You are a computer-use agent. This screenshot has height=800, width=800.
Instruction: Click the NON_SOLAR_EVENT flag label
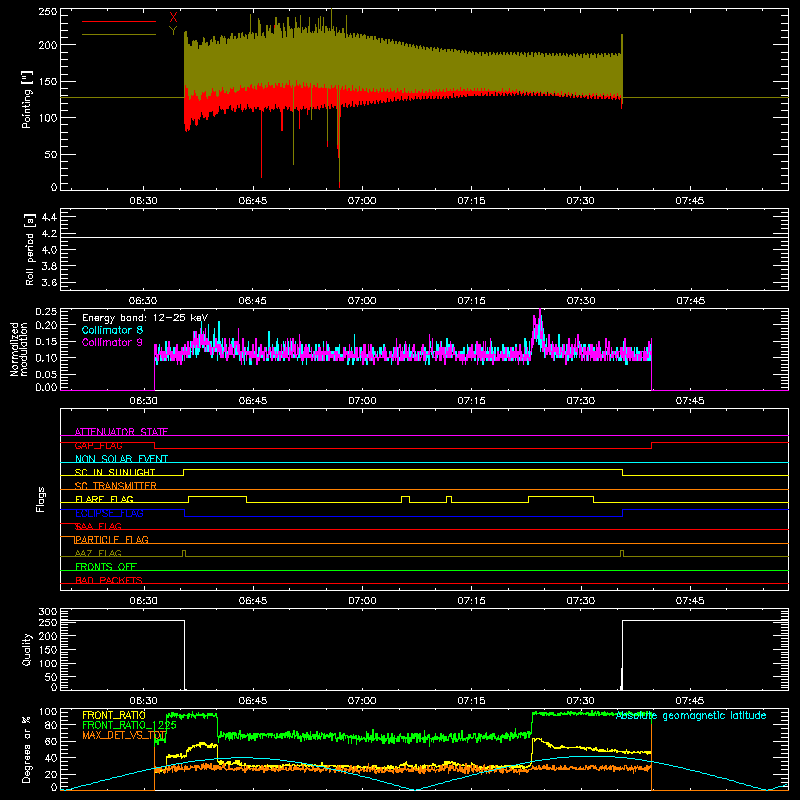(x=121, y=459)
